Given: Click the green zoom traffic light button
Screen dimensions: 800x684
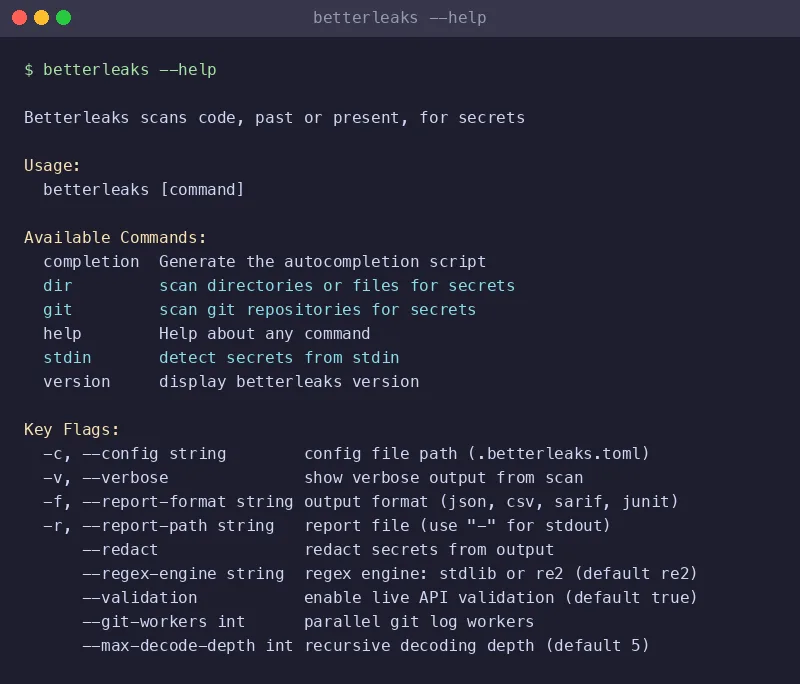Looking at the screenshot, I should 62,17.
